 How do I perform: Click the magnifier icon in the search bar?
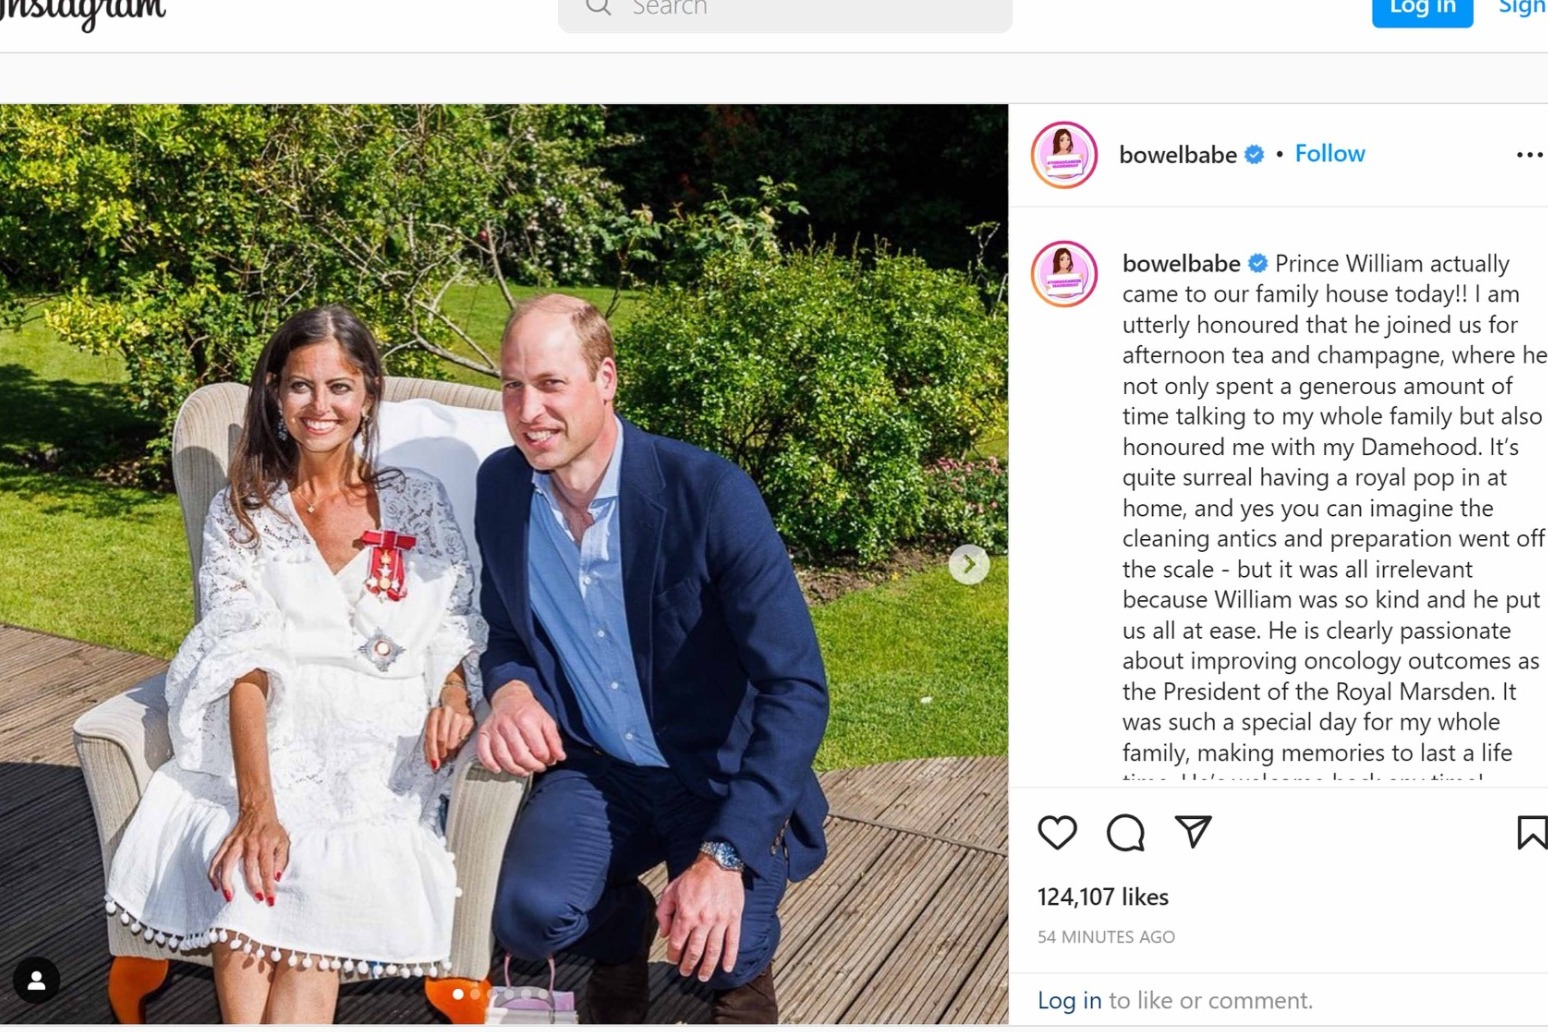click(598, 8)
